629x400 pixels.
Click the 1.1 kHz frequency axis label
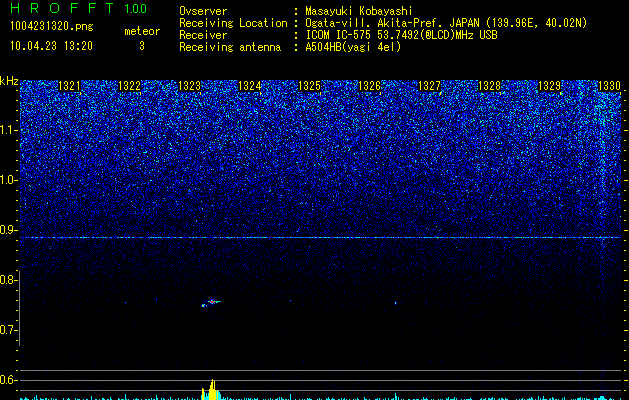click(x=8, y=130)
